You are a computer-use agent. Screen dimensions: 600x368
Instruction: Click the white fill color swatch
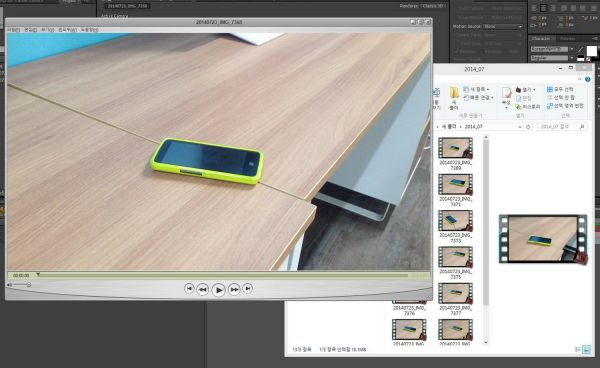pos(592,50)
